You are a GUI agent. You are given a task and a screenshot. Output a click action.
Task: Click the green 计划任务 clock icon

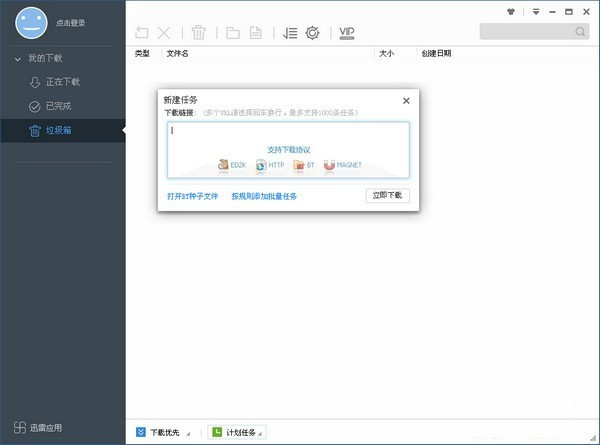click(217, 432)
